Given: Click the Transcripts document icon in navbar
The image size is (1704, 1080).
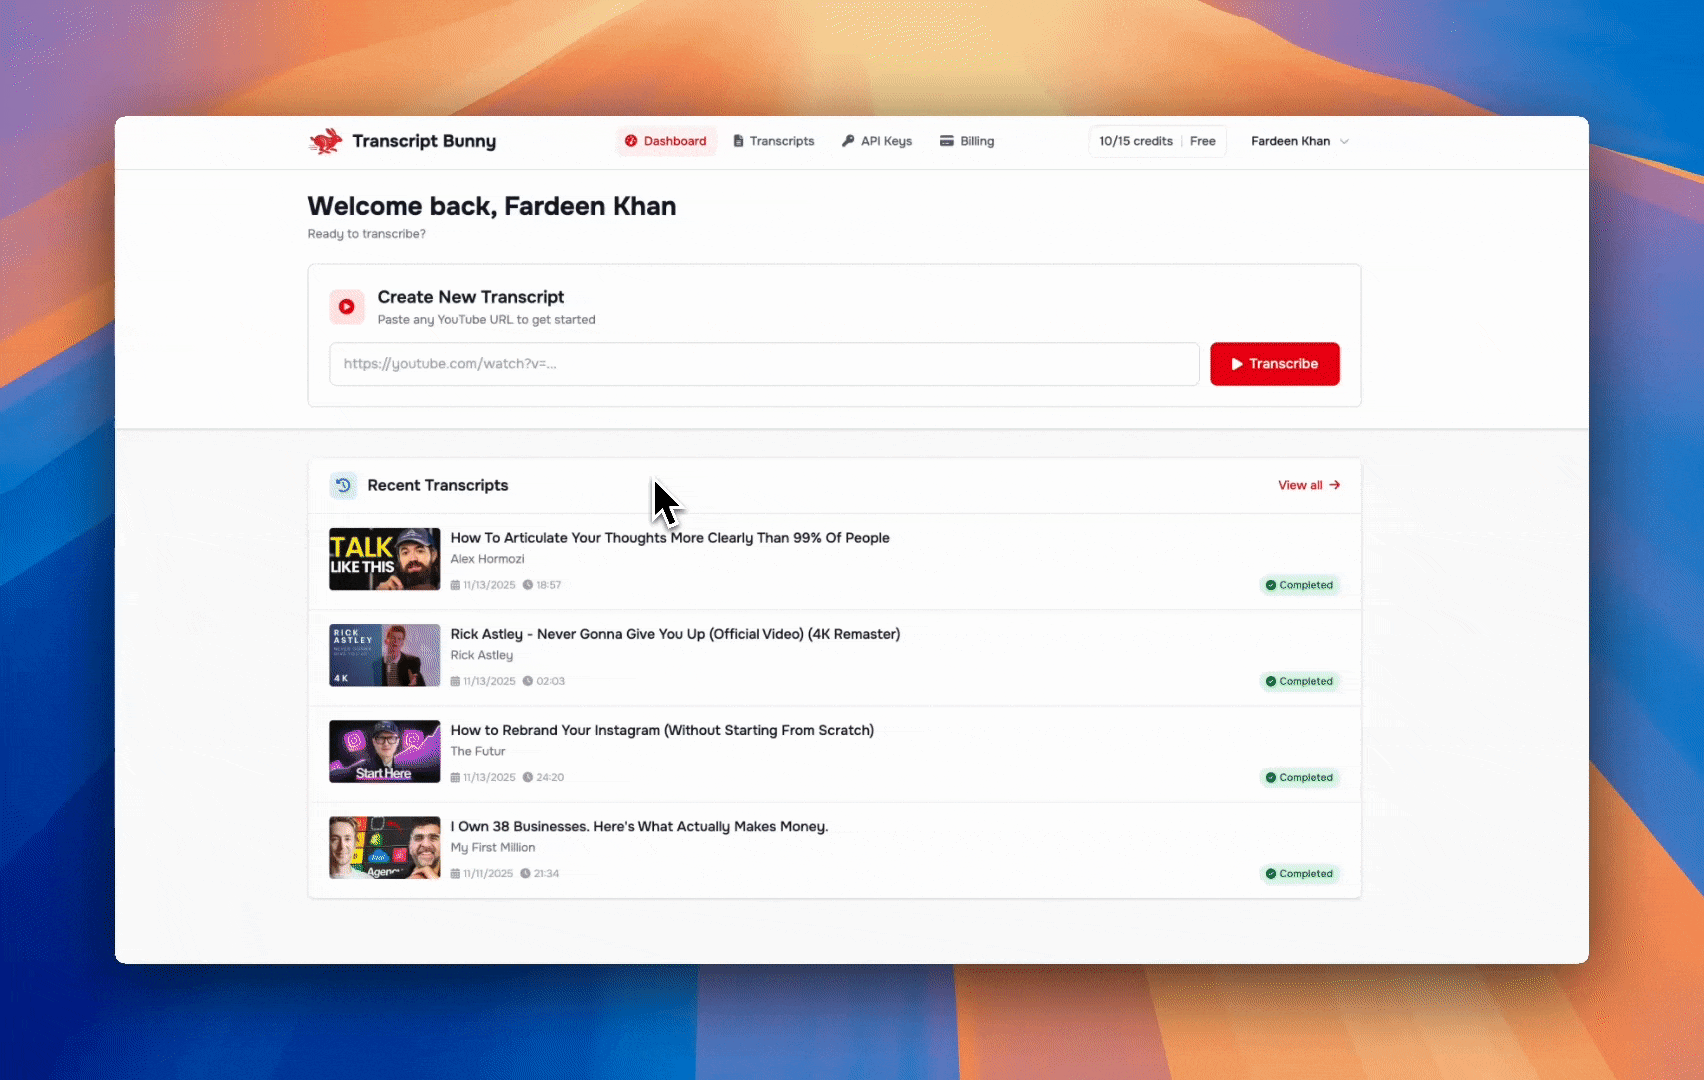Looking at the screenshot, I should [738, 141].
